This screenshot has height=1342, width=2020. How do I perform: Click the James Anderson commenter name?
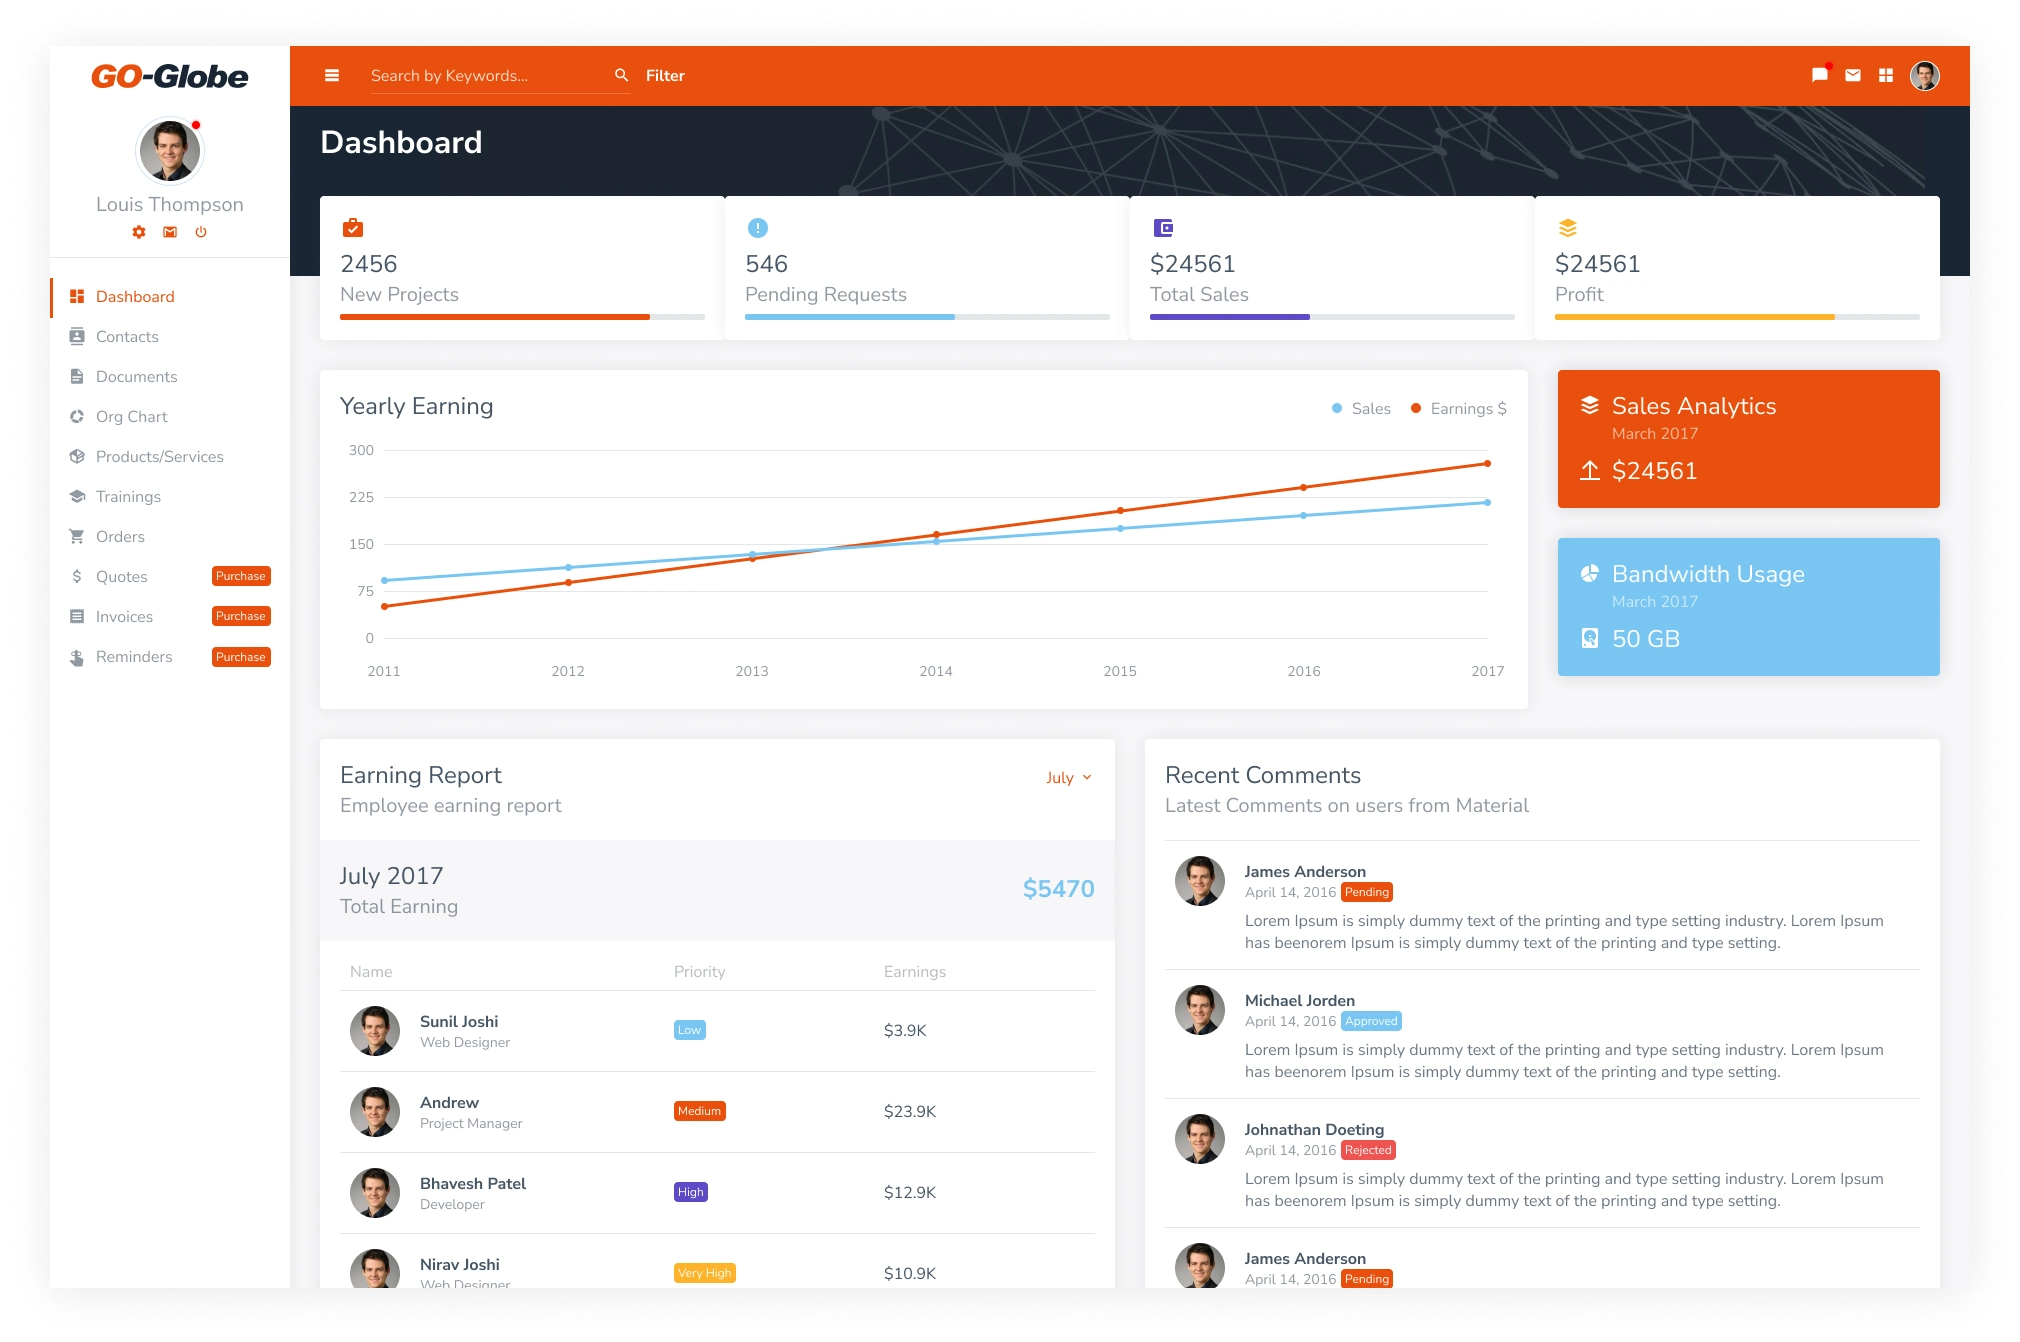coord(1304,872)
